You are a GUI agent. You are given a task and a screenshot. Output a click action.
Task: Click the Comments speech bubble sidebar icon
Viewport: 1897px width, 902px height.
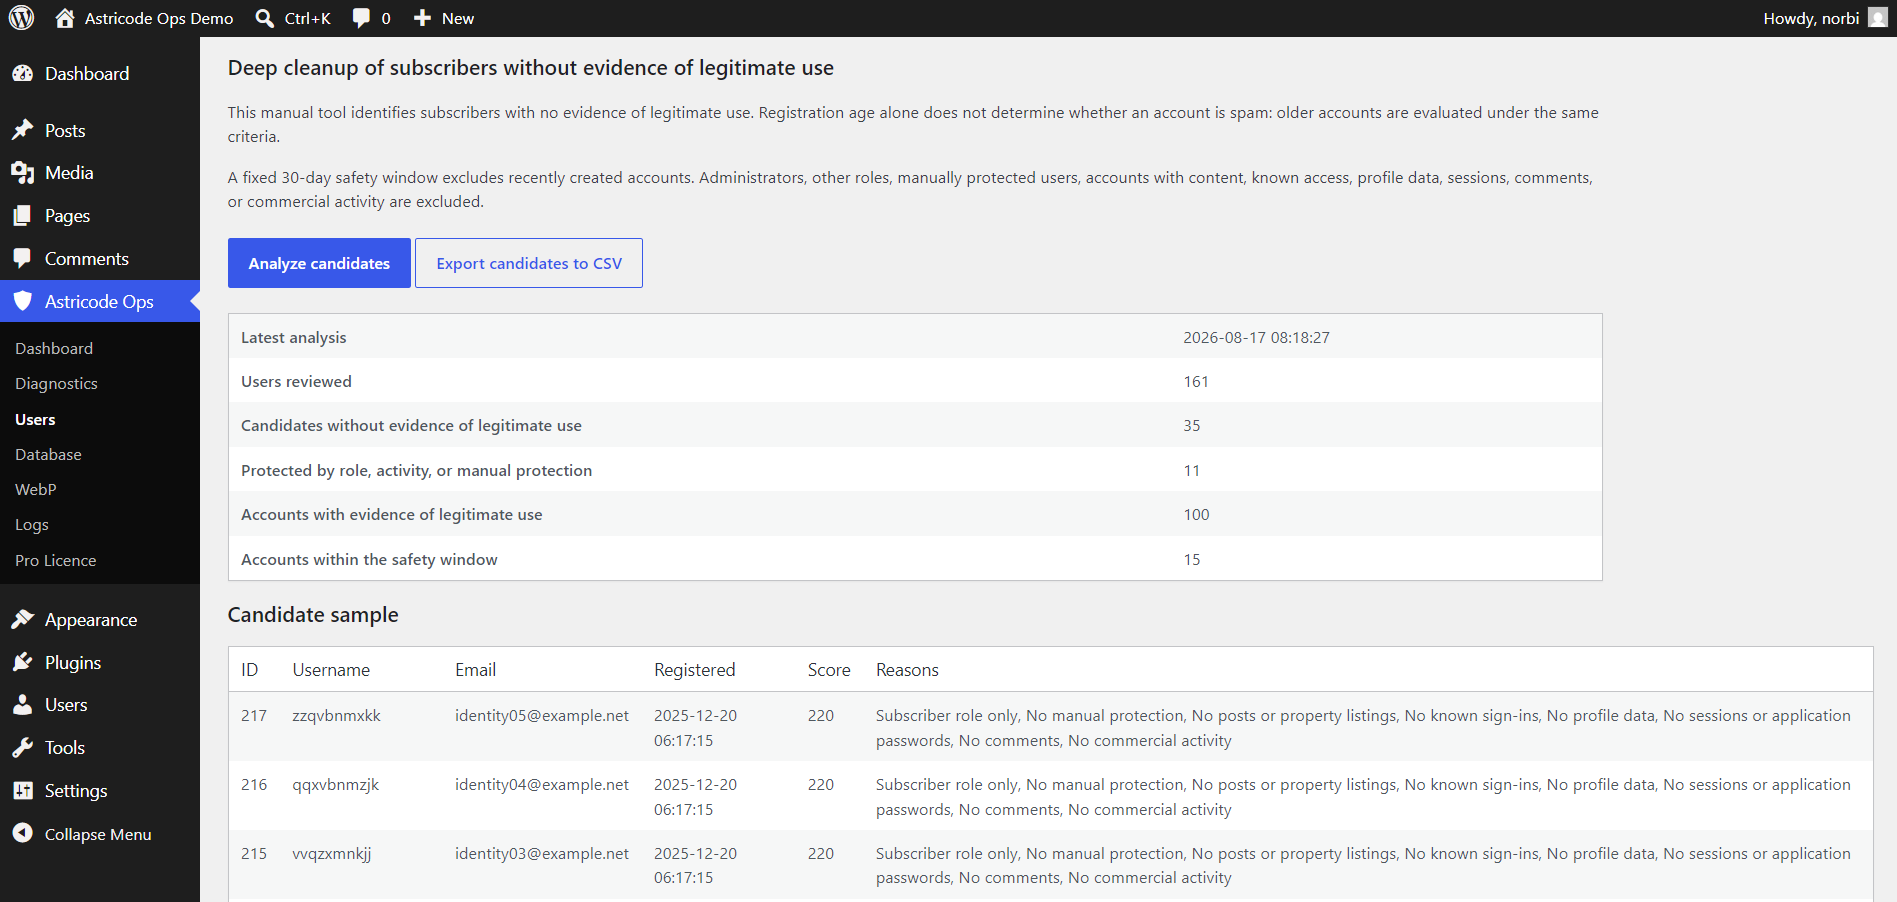click(x=23, y=259)
